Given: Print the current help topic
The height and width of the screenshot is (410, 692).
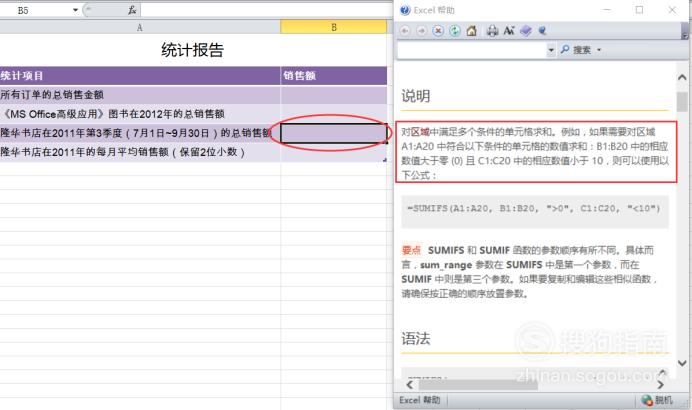Looking at the screenshot, I should (x=492, y=30).
